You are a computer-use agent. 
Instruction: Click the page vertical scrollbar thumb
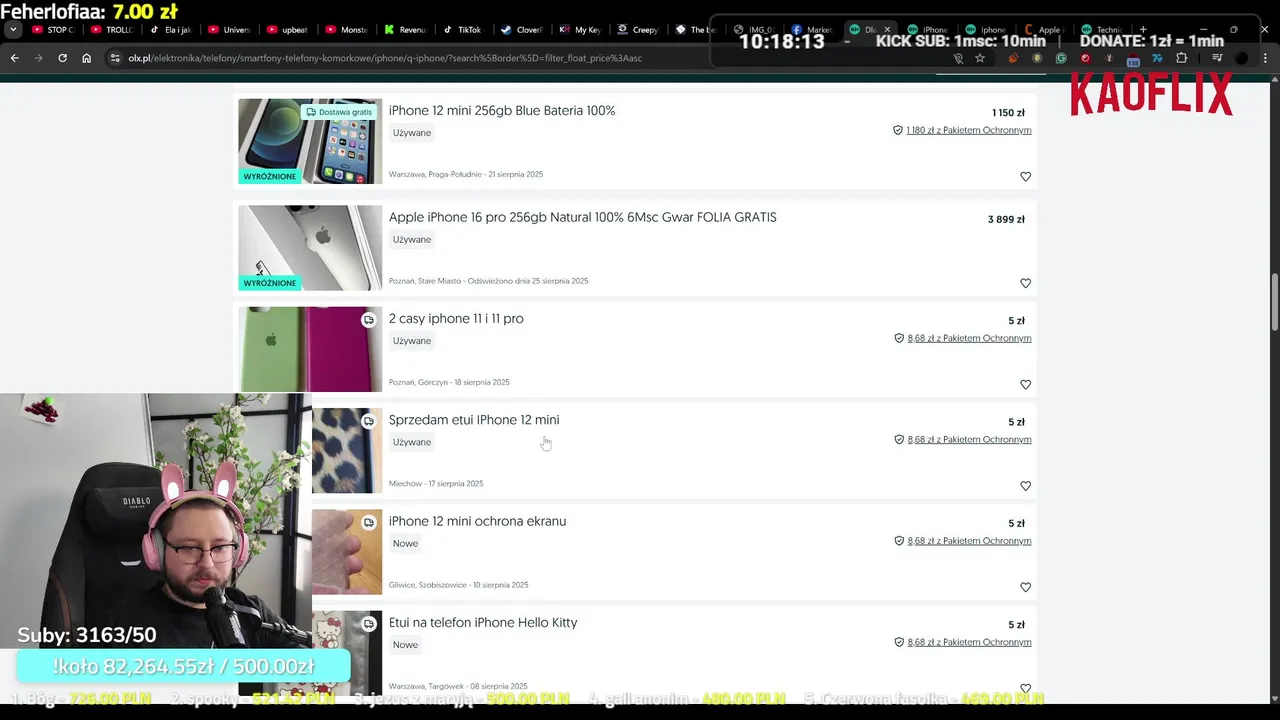pyautogui.click(x=1274, y=301)
